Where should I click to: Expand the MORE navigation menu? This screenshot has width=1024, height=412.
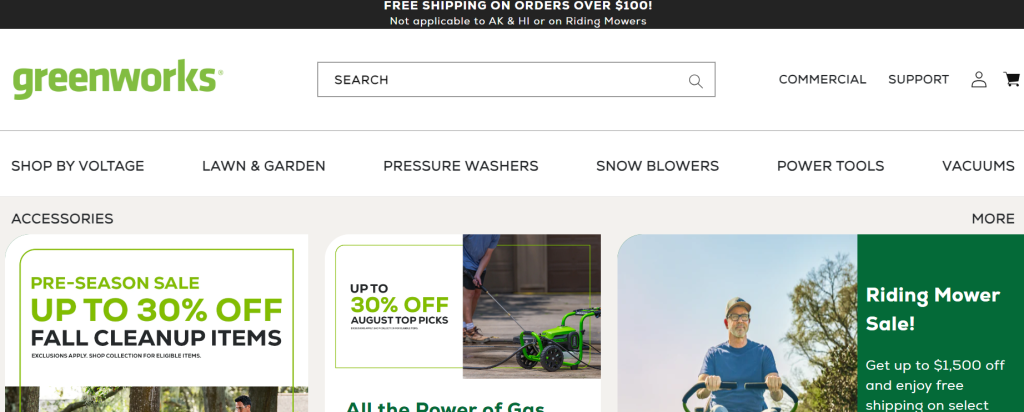coord(993,219)
